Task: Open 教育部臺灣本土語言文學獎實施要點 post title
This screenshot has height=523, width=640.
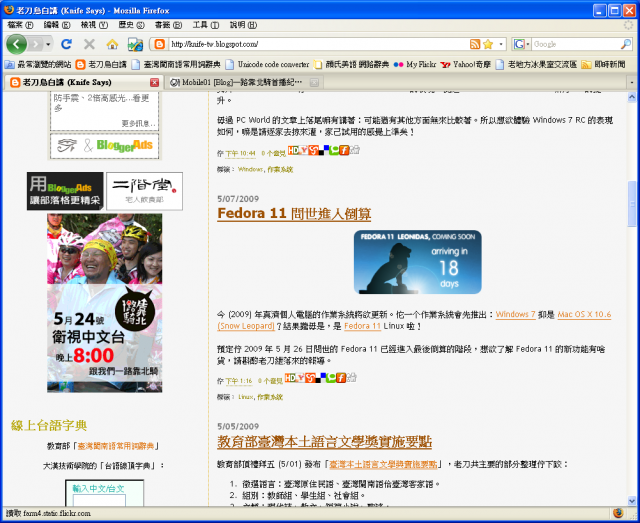Action: 324,441
